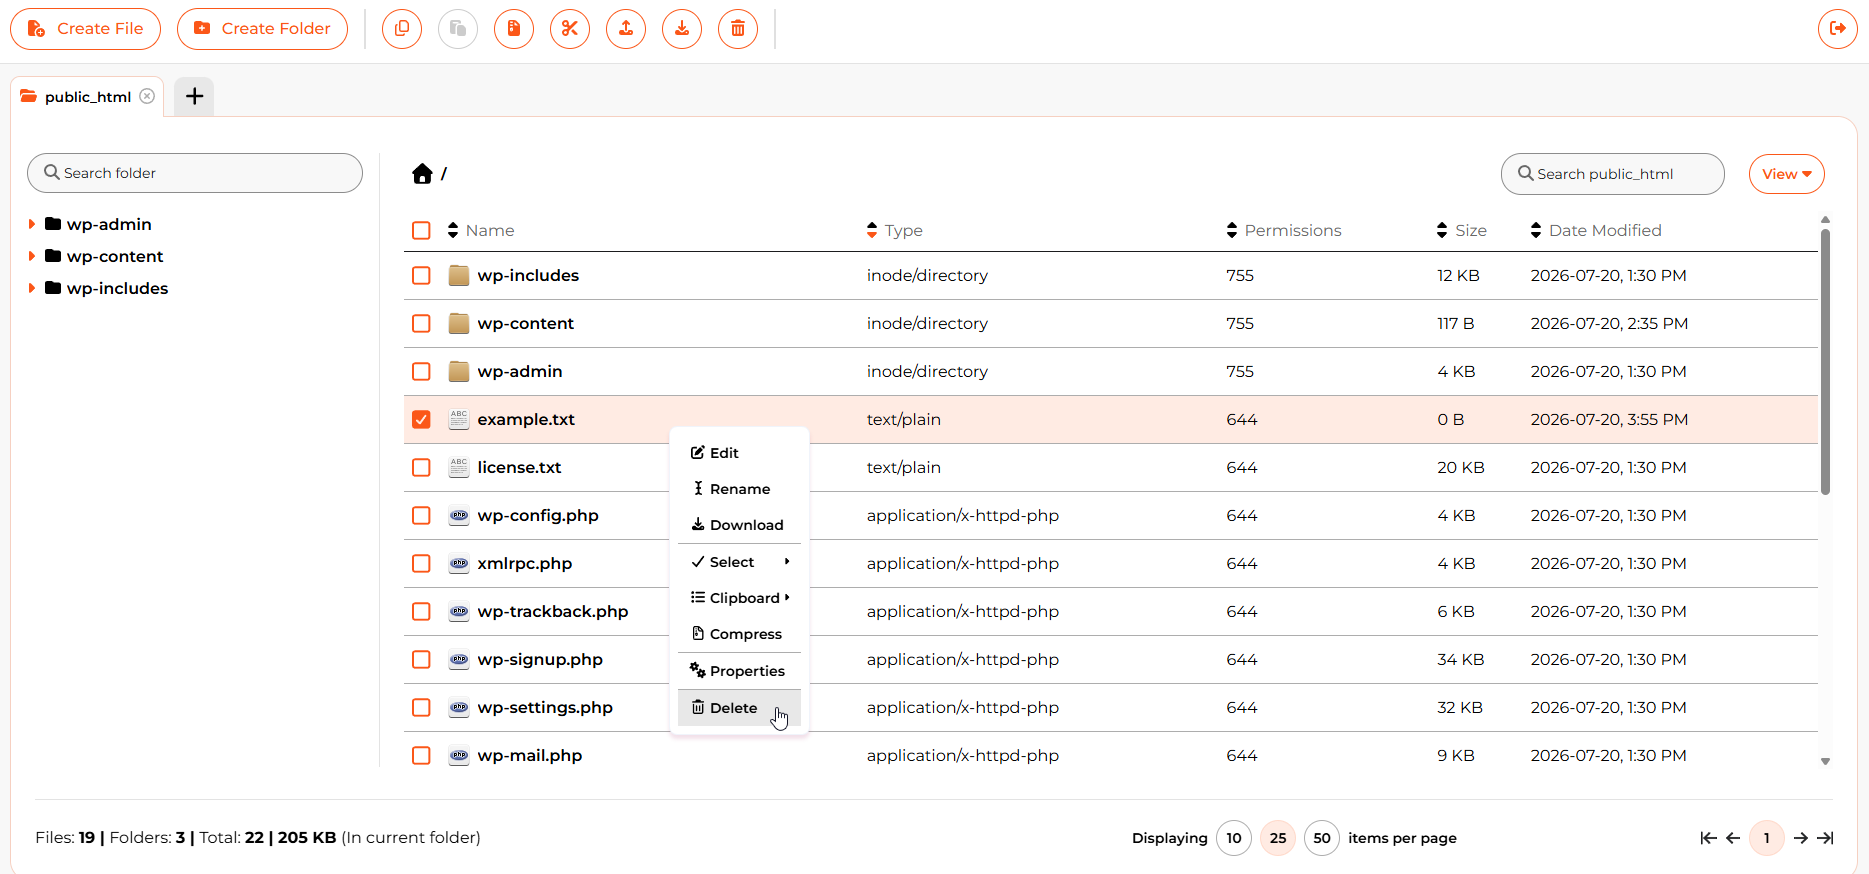
Task: Open a new tab with plus button
Action: pos(194,96)
